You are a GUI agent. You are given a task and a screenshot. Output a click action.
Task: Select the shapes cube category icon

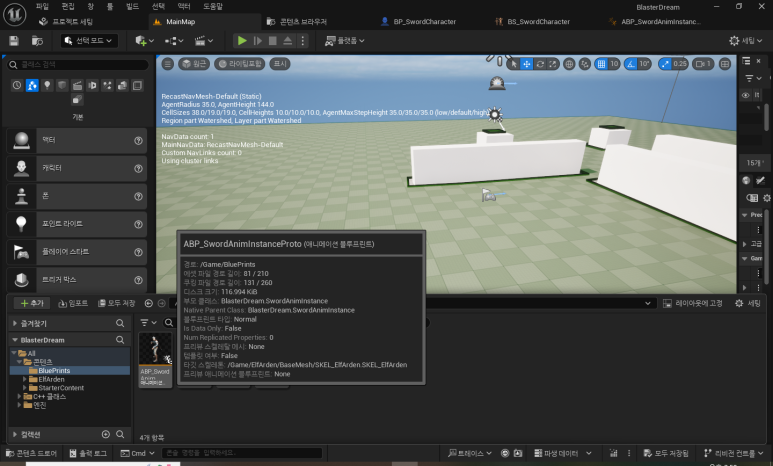click(62, 85)
